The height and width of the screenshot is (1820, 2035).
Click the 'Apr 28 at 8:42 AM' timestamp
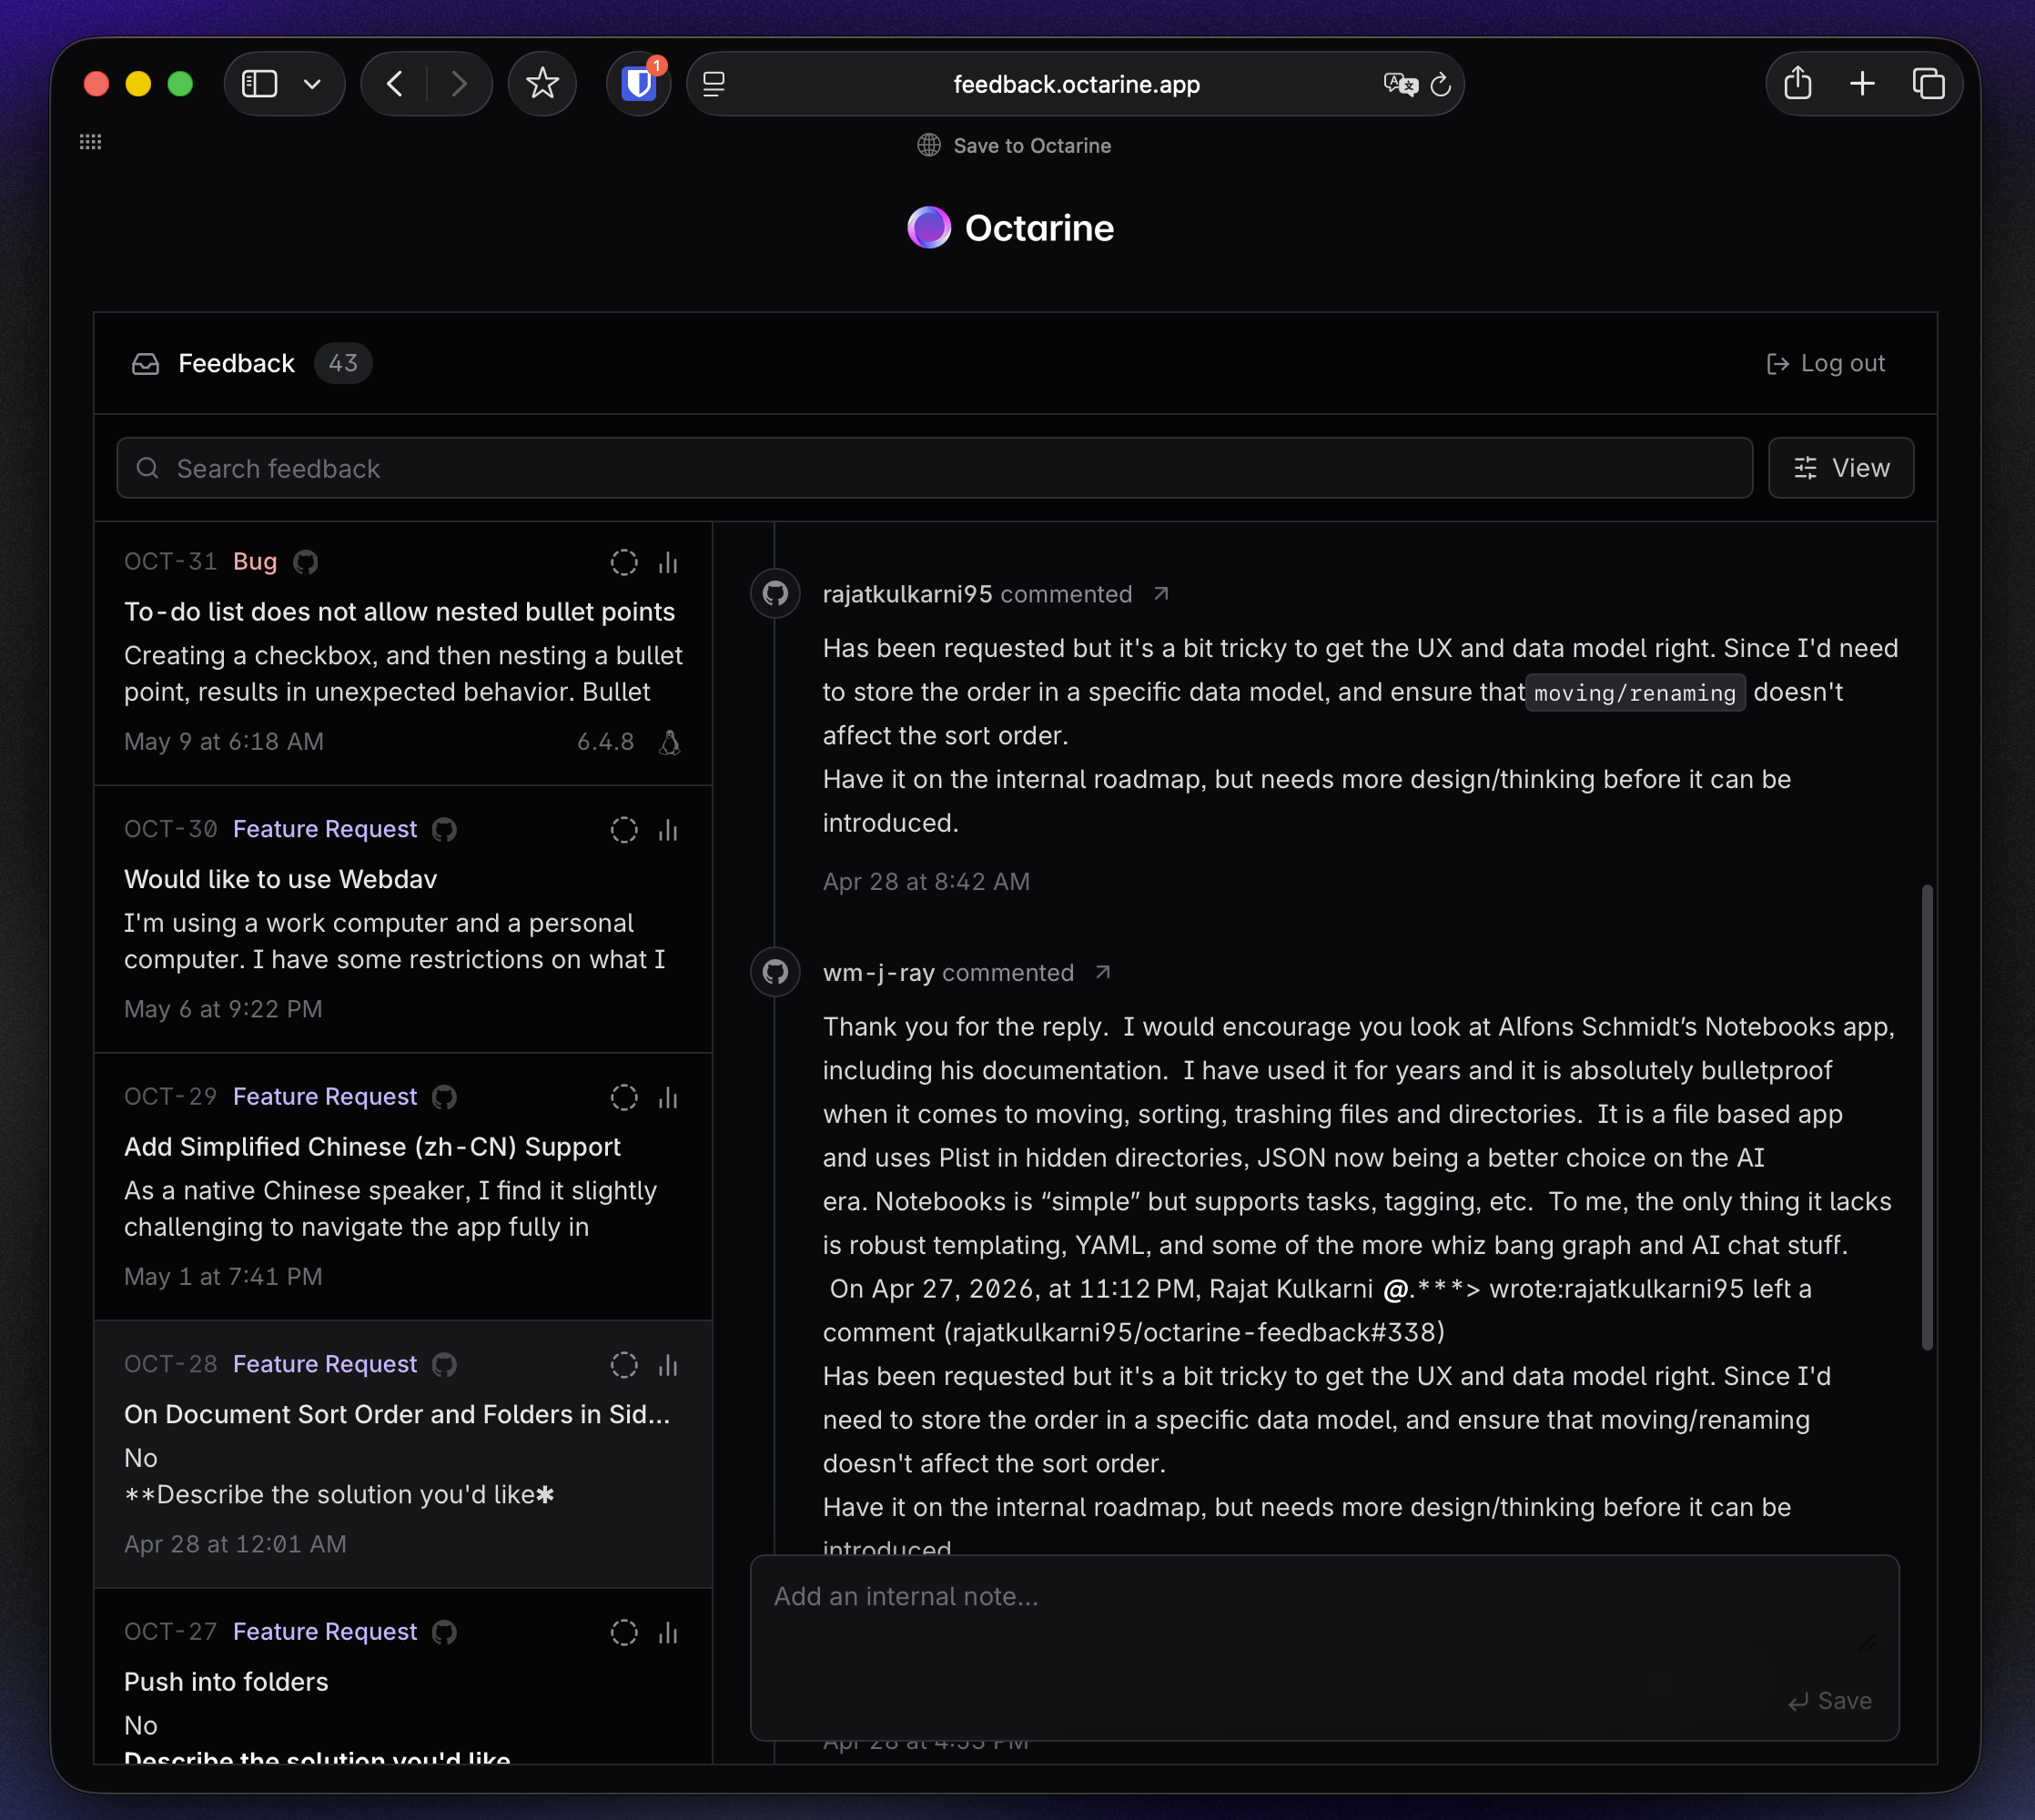click(x=926, y=882)
